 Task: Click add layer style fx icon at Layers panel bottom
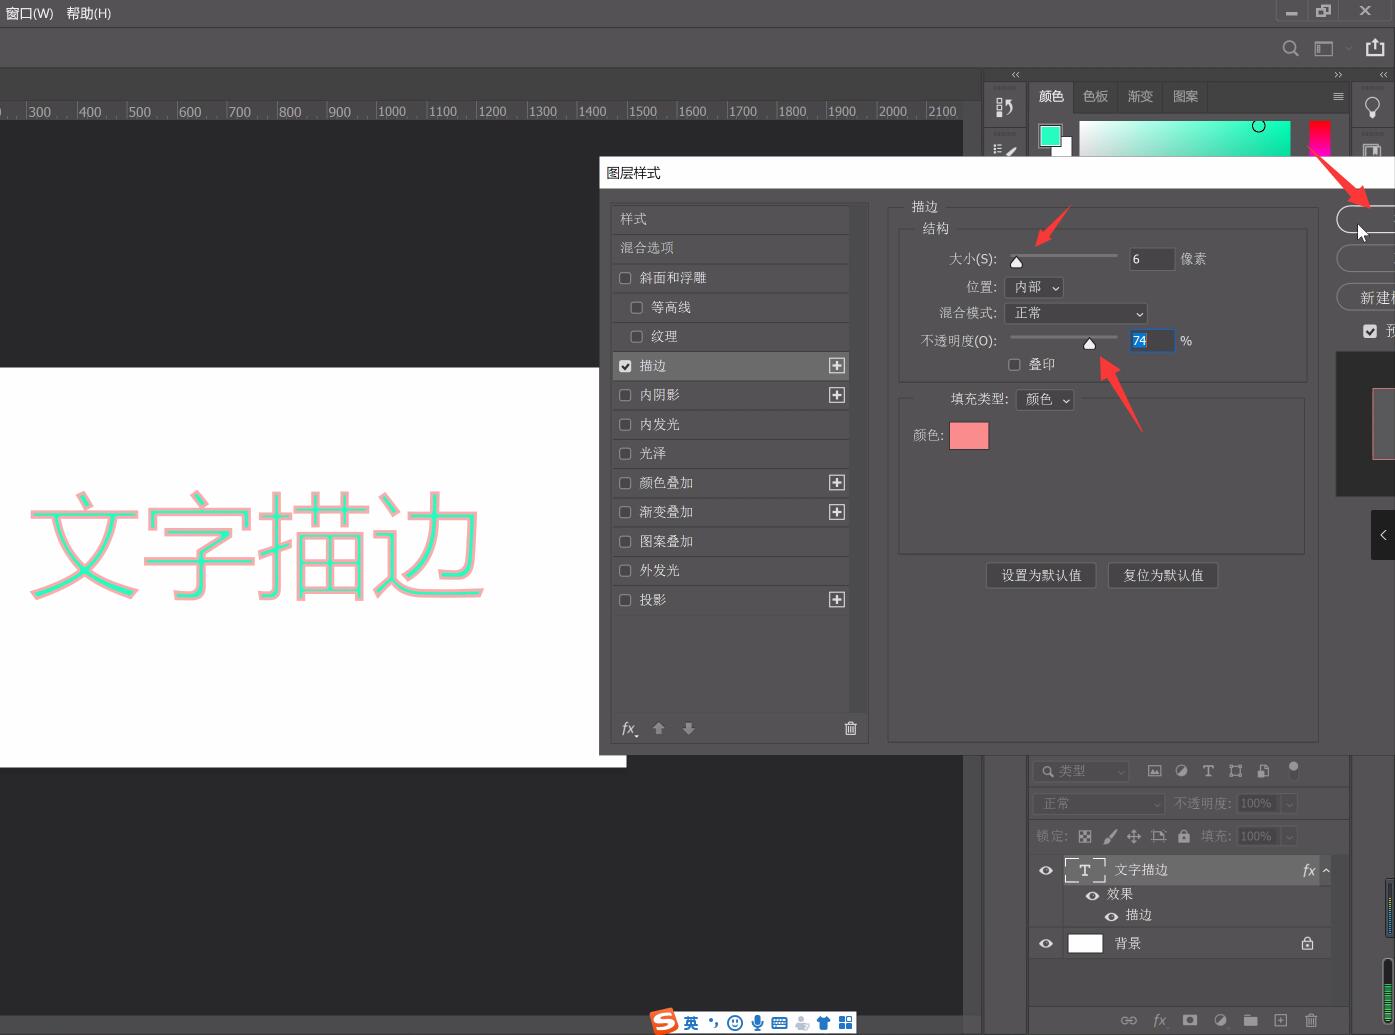coord(1160,1020)
